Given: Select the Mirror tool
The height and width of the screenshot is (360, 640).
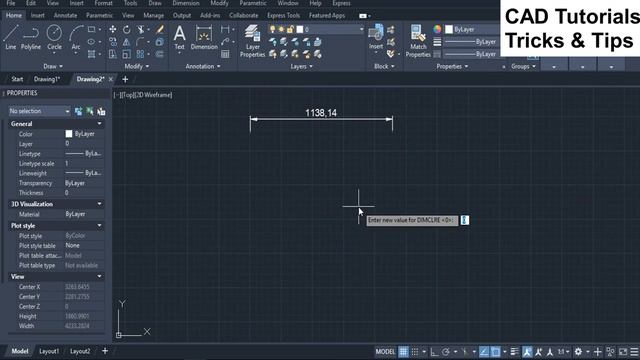Looking at the screenshot, I should coord(127,42).
